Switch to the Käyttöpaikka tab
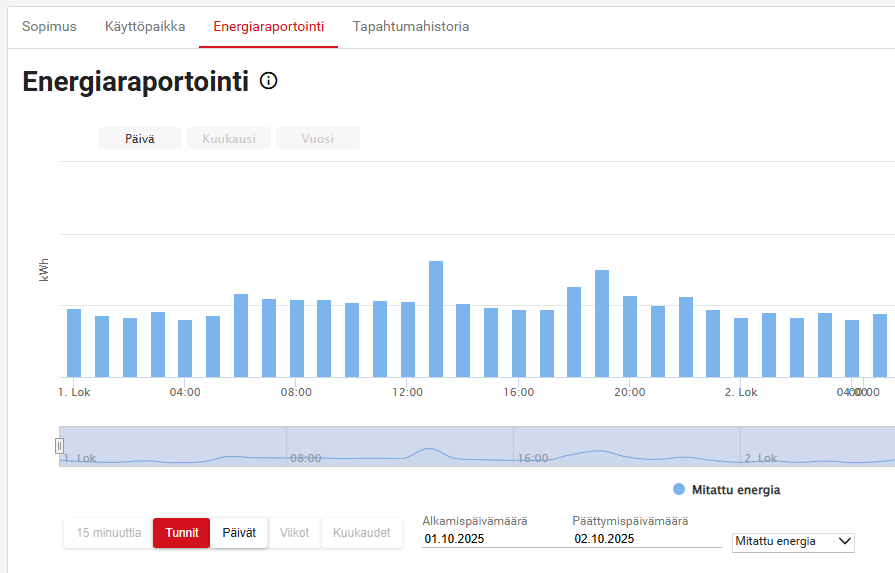The height and width of the screenshot is (573, 895). [145, 26]
